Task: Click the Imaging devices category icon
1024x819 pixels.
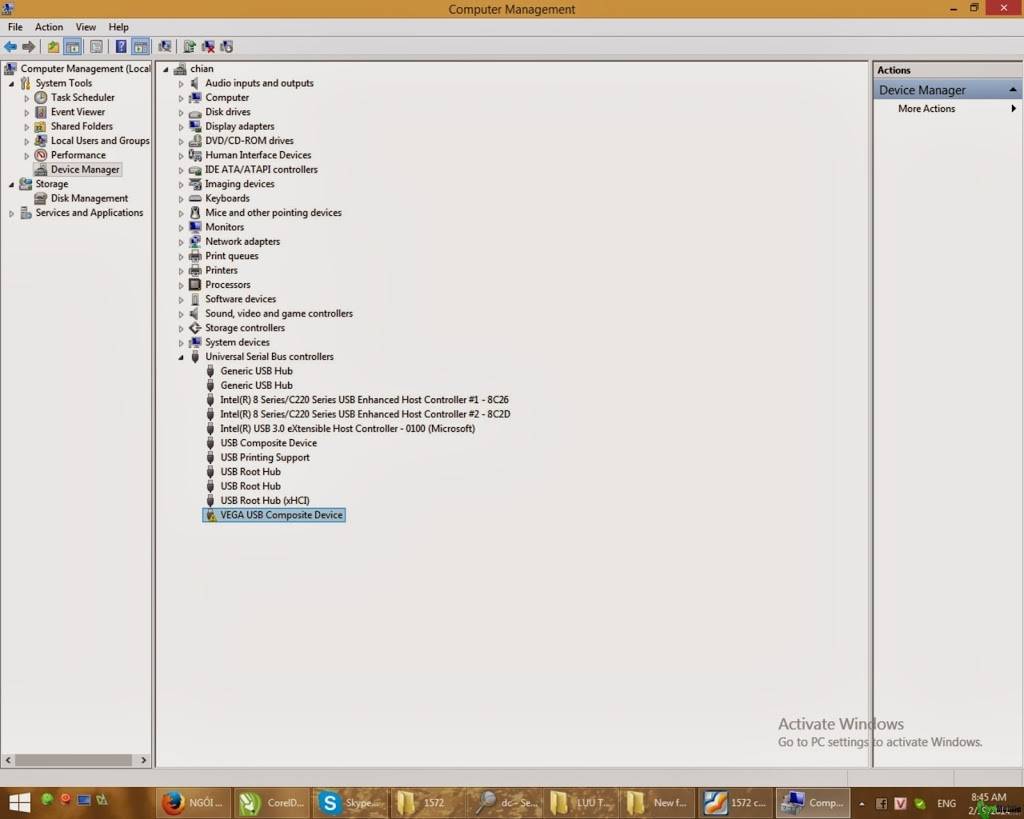Action: (x=195, y=184)
